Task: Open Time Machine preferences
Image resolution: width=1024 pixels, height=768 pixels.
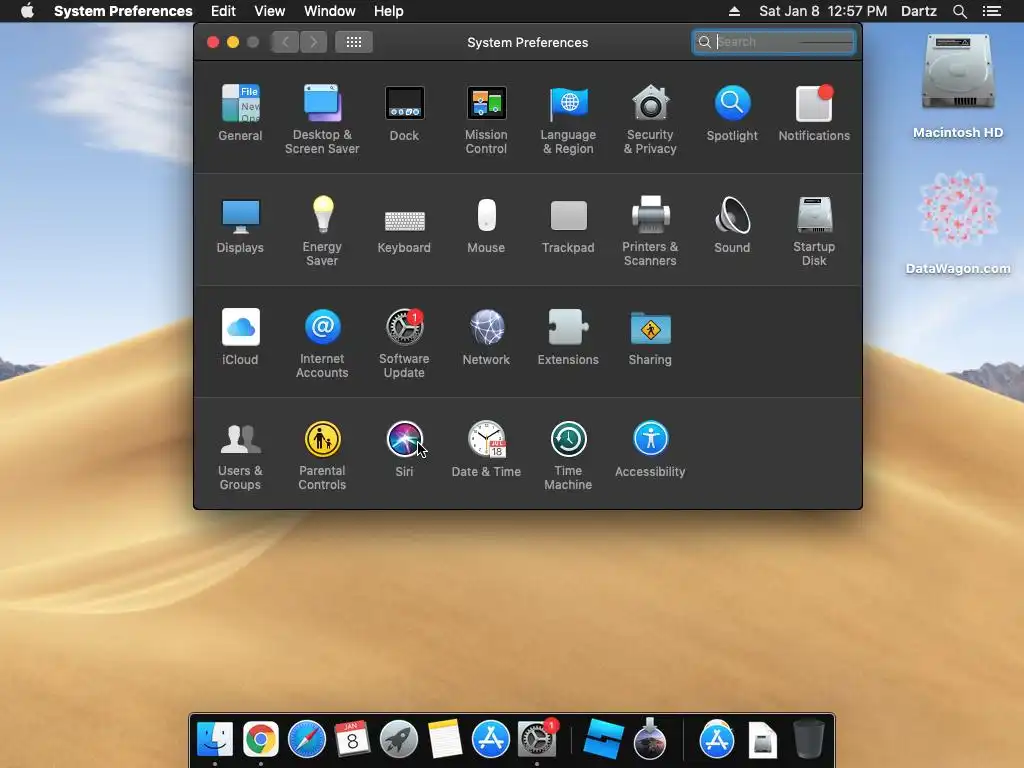Action: pos(568,456)
